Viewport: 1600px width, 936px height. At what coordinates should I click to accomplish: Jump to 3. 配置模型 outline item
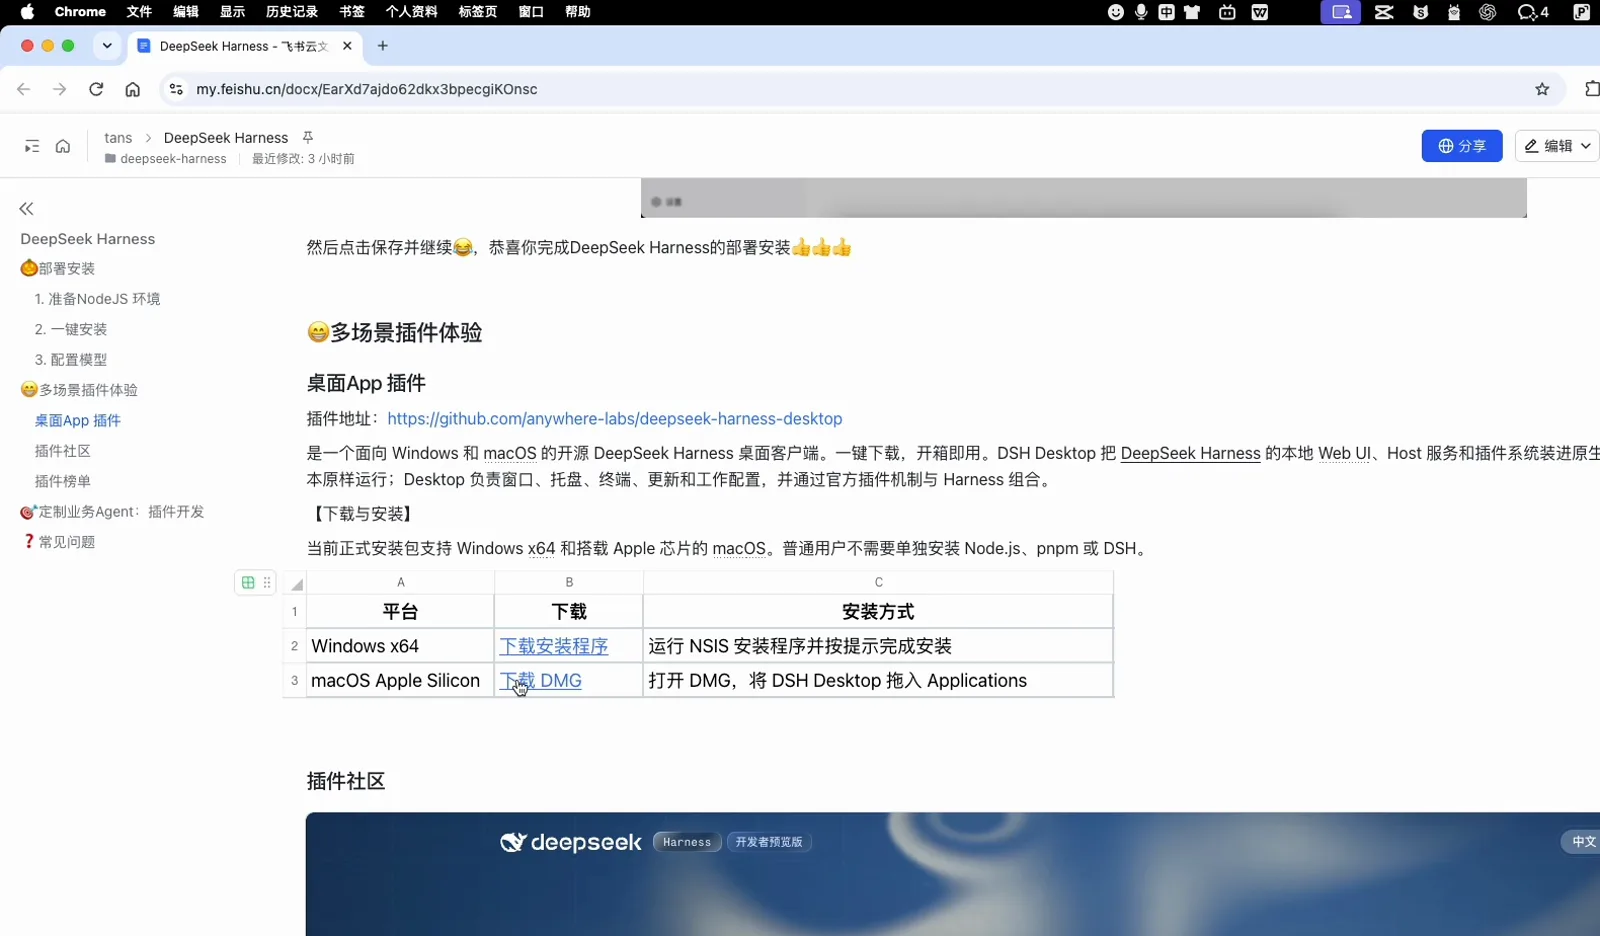[70, 360]
